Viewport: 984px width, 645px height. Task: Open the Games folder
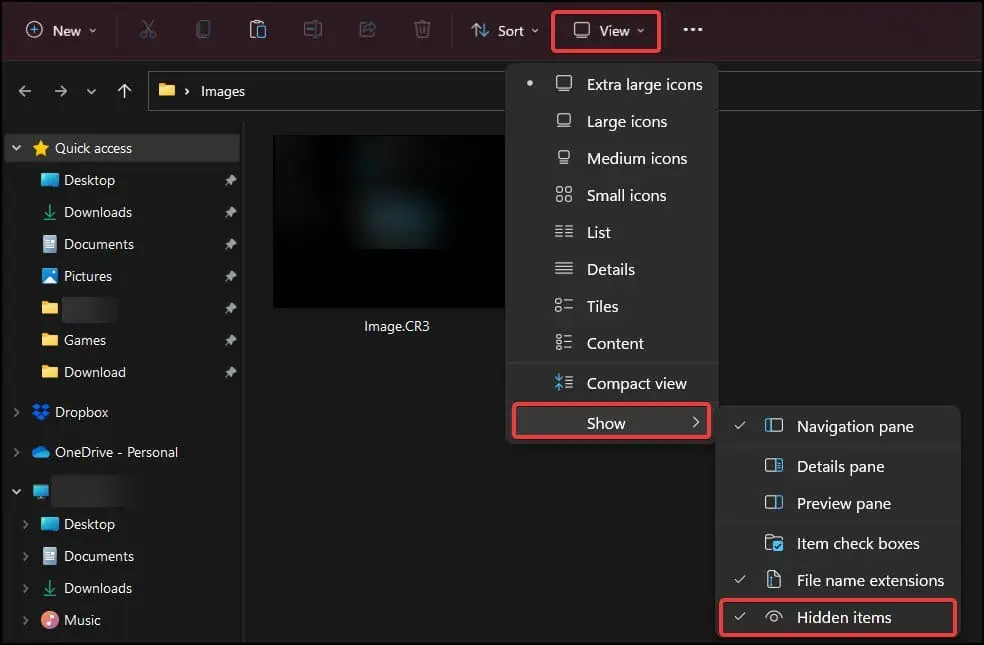coord(85,340)
